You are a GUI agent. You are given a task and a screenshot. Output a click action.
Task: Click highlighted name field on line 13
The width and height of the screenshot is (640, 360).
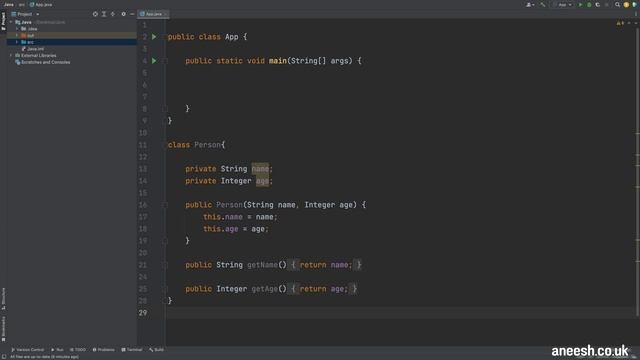pos(260,169)
